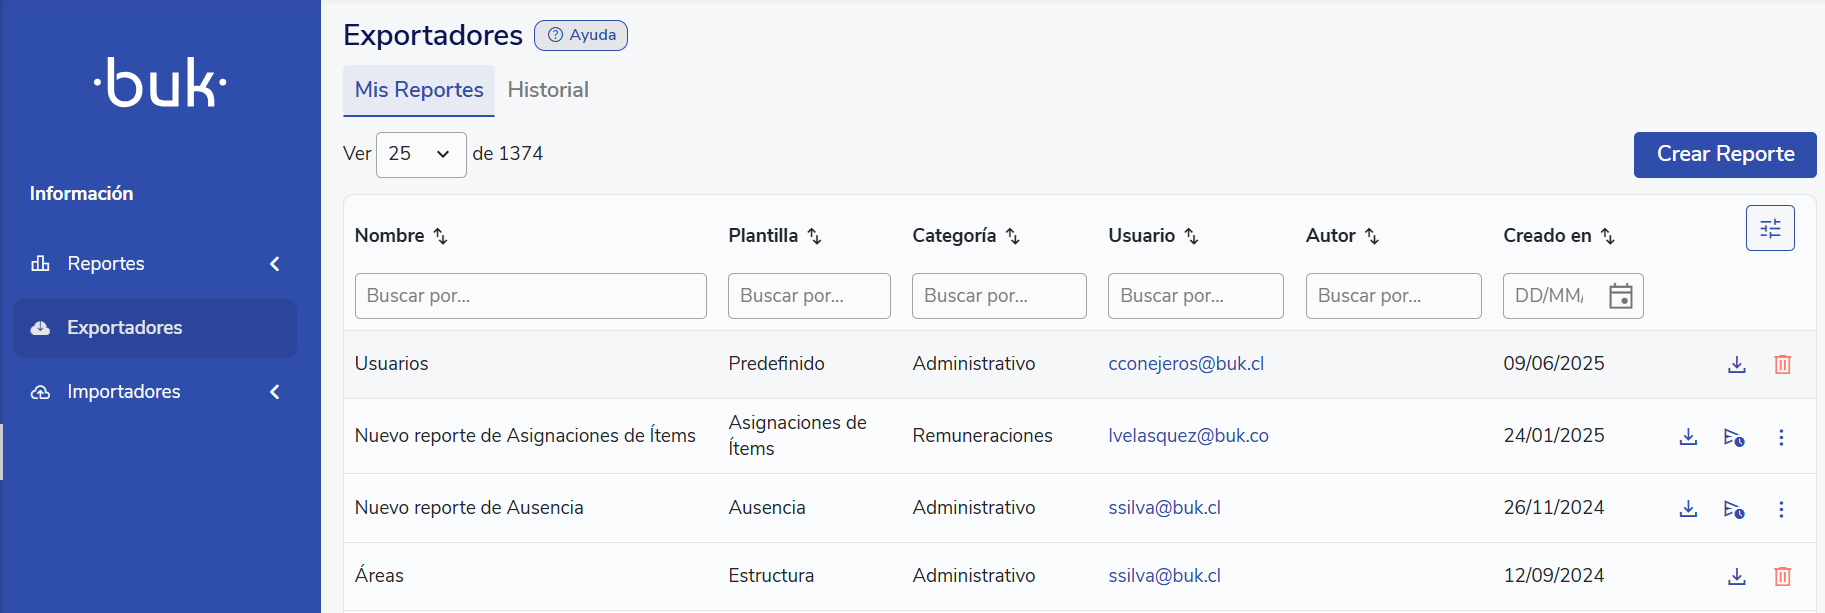The height and width of the screenshot is (613, 1825).
Task: Schedule the Asignaciones de Ítems report
Action: [x=1734, y=437]
